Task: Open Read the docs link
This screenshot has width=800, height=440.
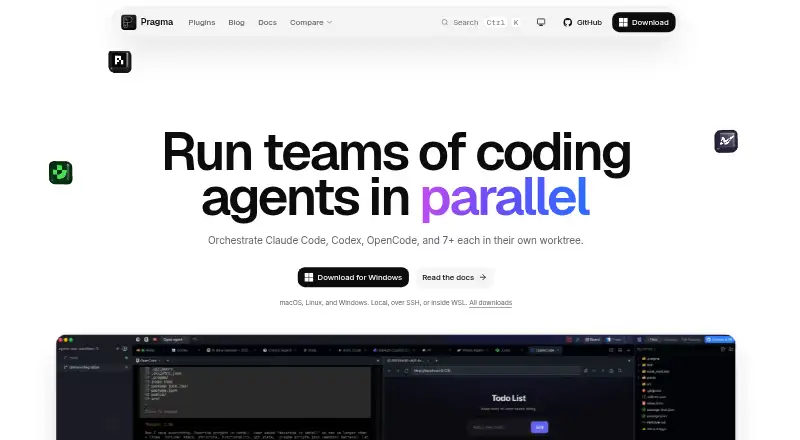Action: point(455,277)
